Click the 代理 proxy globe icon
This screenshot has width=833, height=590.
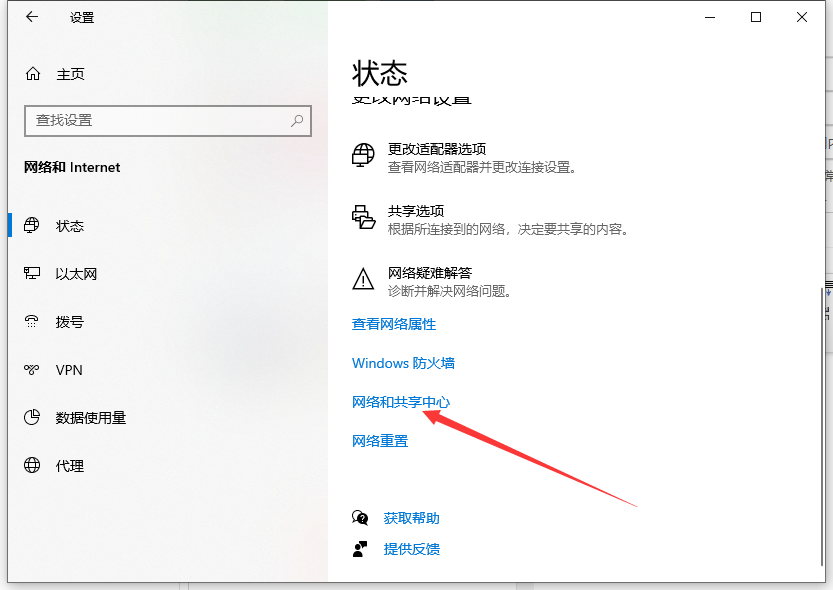[33, 466]
